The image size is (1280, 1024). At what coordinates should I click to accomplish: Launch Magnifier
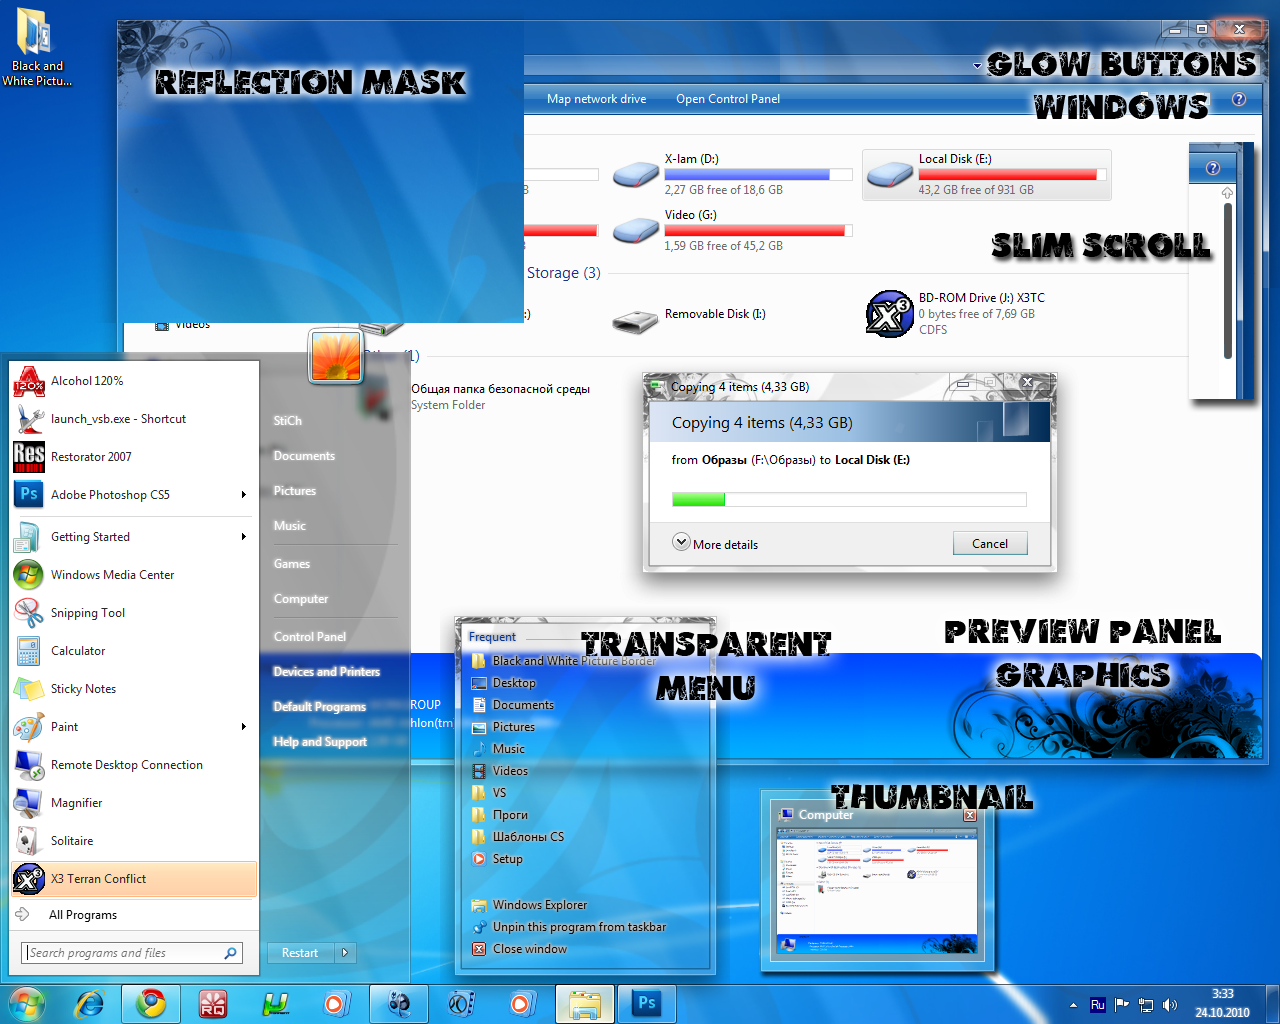point(134,803)
